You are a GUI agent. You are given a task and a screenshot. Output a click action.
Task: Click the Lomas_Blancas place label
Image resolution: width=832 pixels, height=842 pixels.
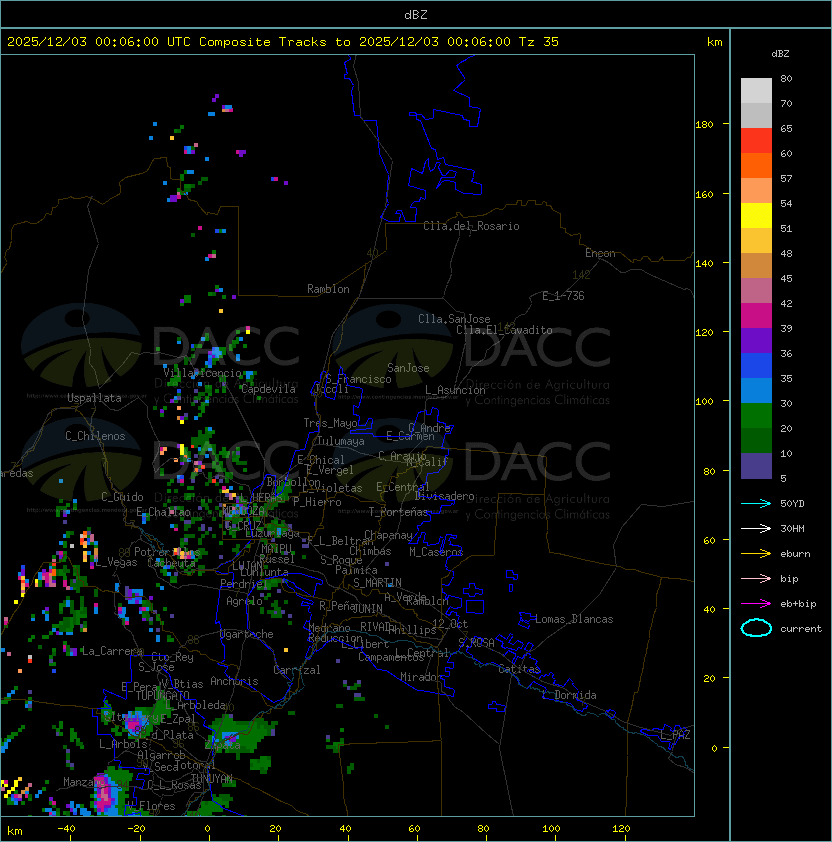(574, 619)
